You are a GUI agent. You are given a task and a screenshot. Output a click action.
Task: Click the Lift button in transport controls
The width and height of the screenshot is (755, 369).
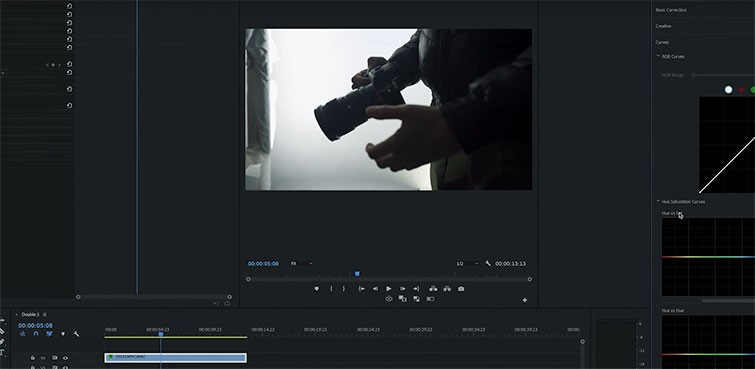click(433, 289)
